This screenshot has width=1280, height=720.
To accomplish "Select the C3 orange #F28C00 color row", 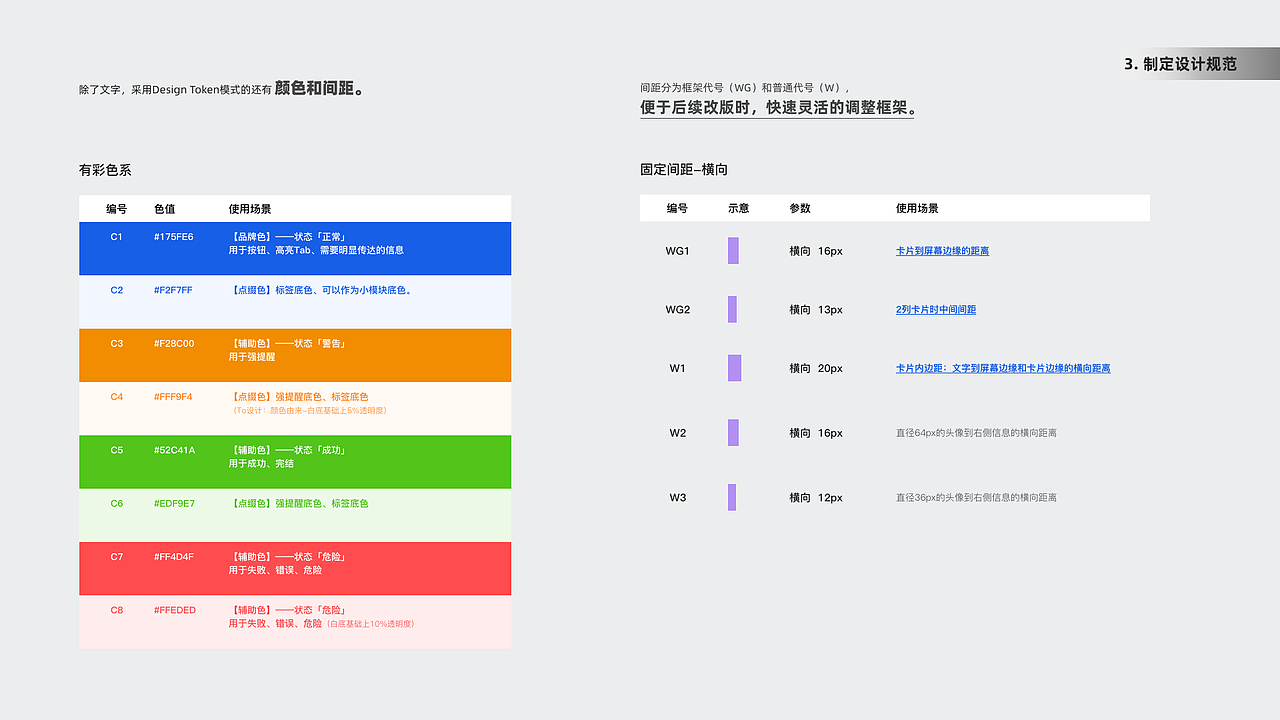I will point(295,355).
